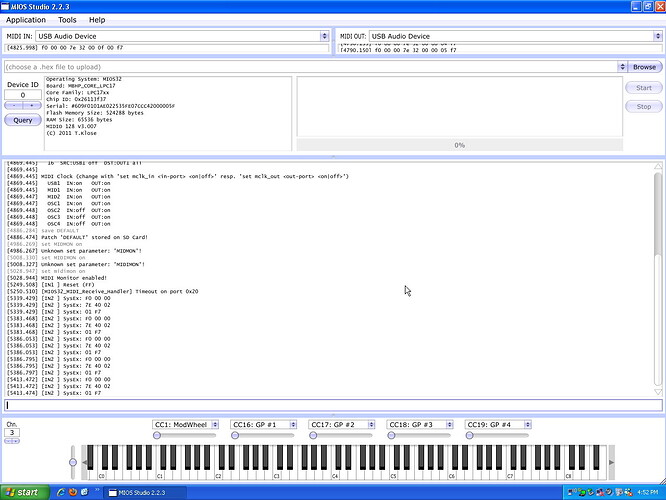
Task: Click the third quick launch icon beside Firefox
Action: [85, 492]
